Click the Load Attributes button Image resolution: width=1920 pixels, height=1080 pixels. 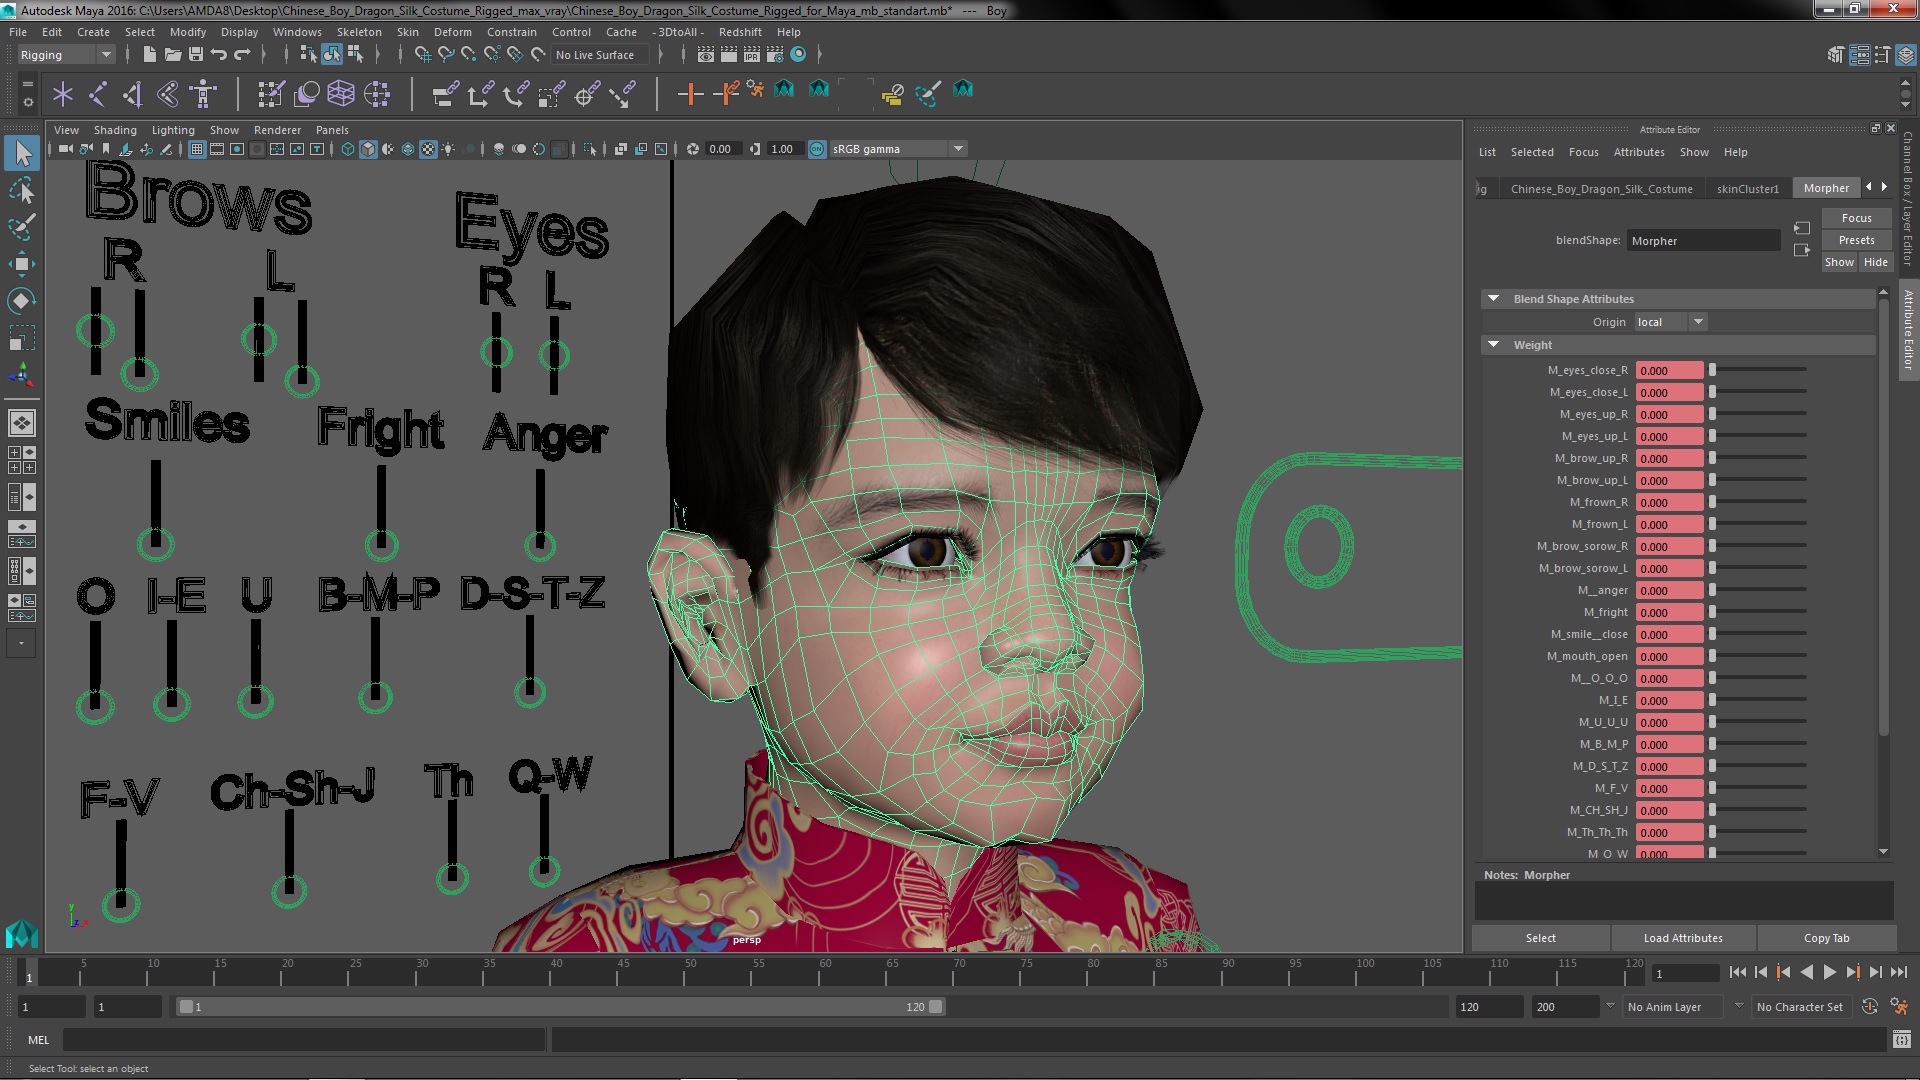pyautogui.click(x=1683, y=938)
